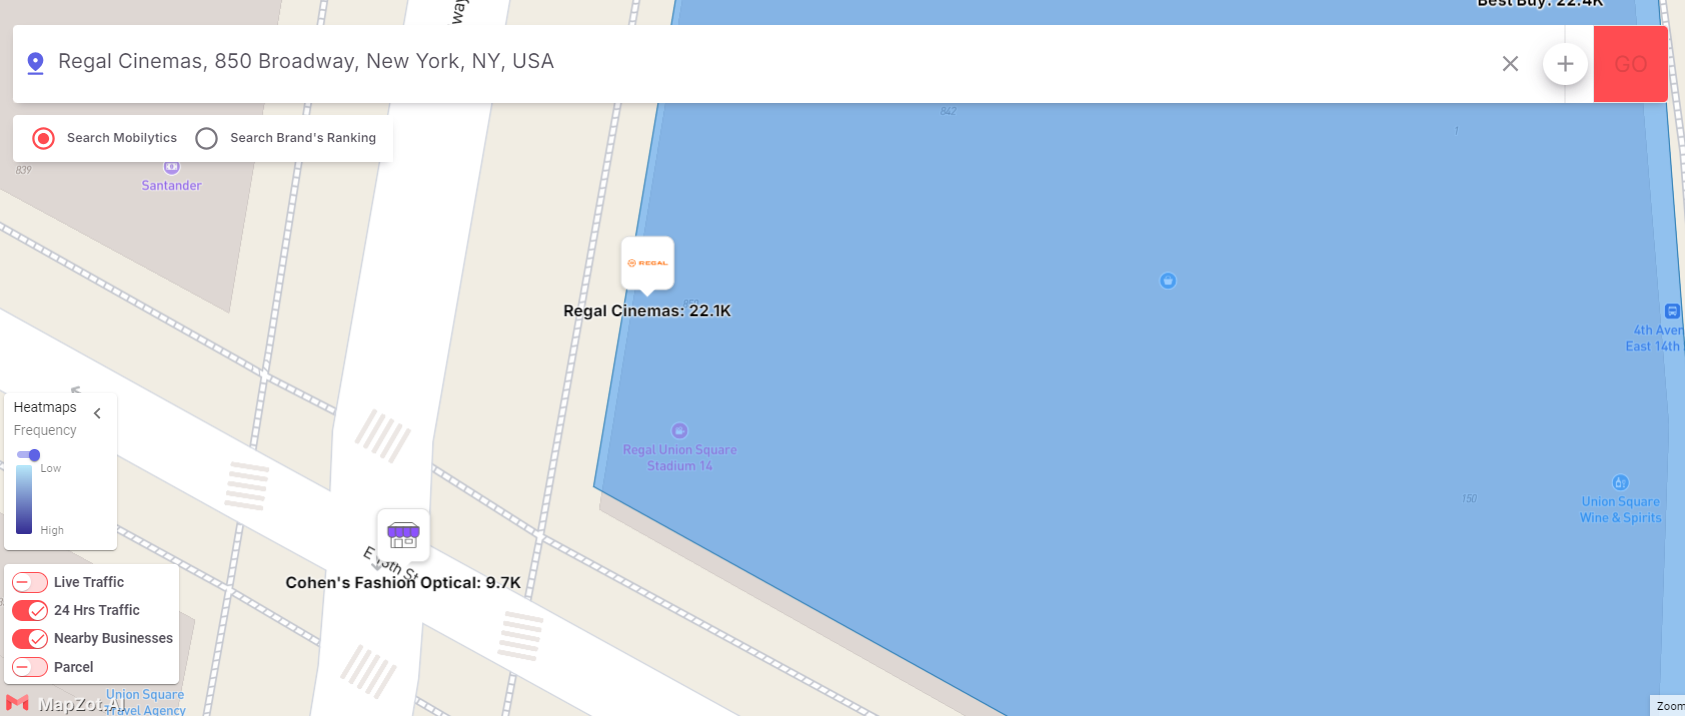This screenshot has height=716, width=1685.
Task: Select Search Brand's Ranking radio option
Action: (x=206, y=138)
